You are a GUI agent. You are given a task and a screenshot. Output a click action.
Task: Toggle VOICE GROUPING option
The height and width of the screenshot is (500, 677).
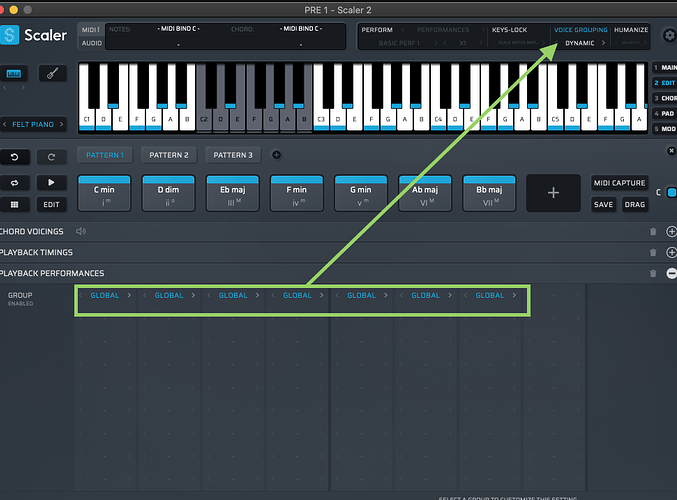(581, 30)
